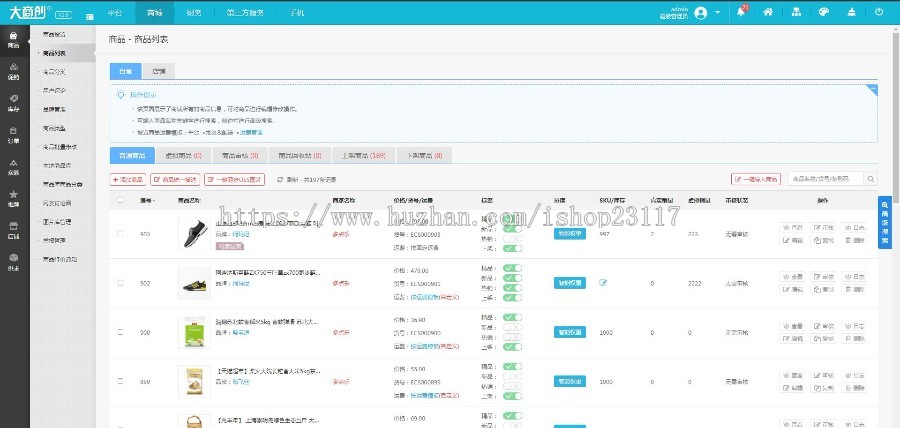900x428 pixels.
Task: Open the 高级搜索 side panel tab
Action: tap(884, 223)
